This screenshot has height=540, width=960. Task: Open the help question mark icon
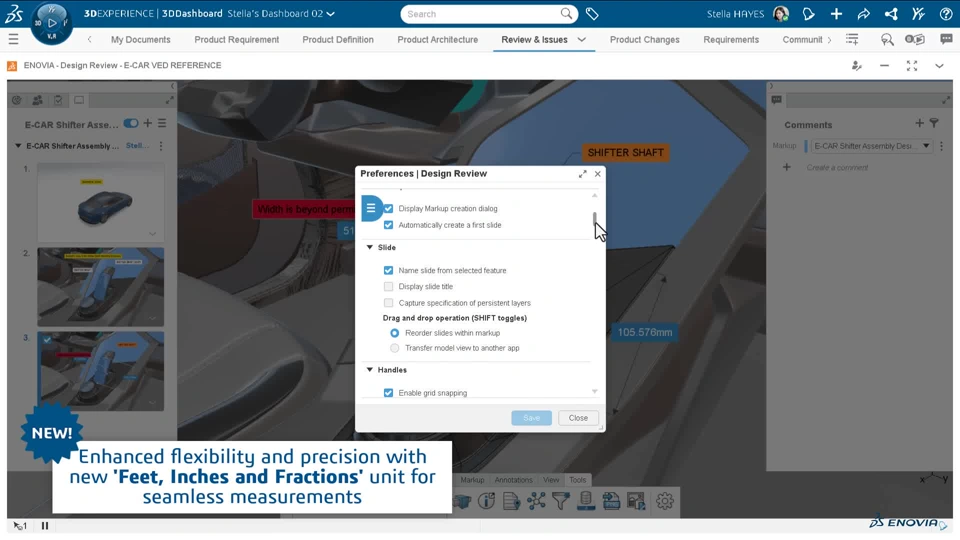(946, 13)
